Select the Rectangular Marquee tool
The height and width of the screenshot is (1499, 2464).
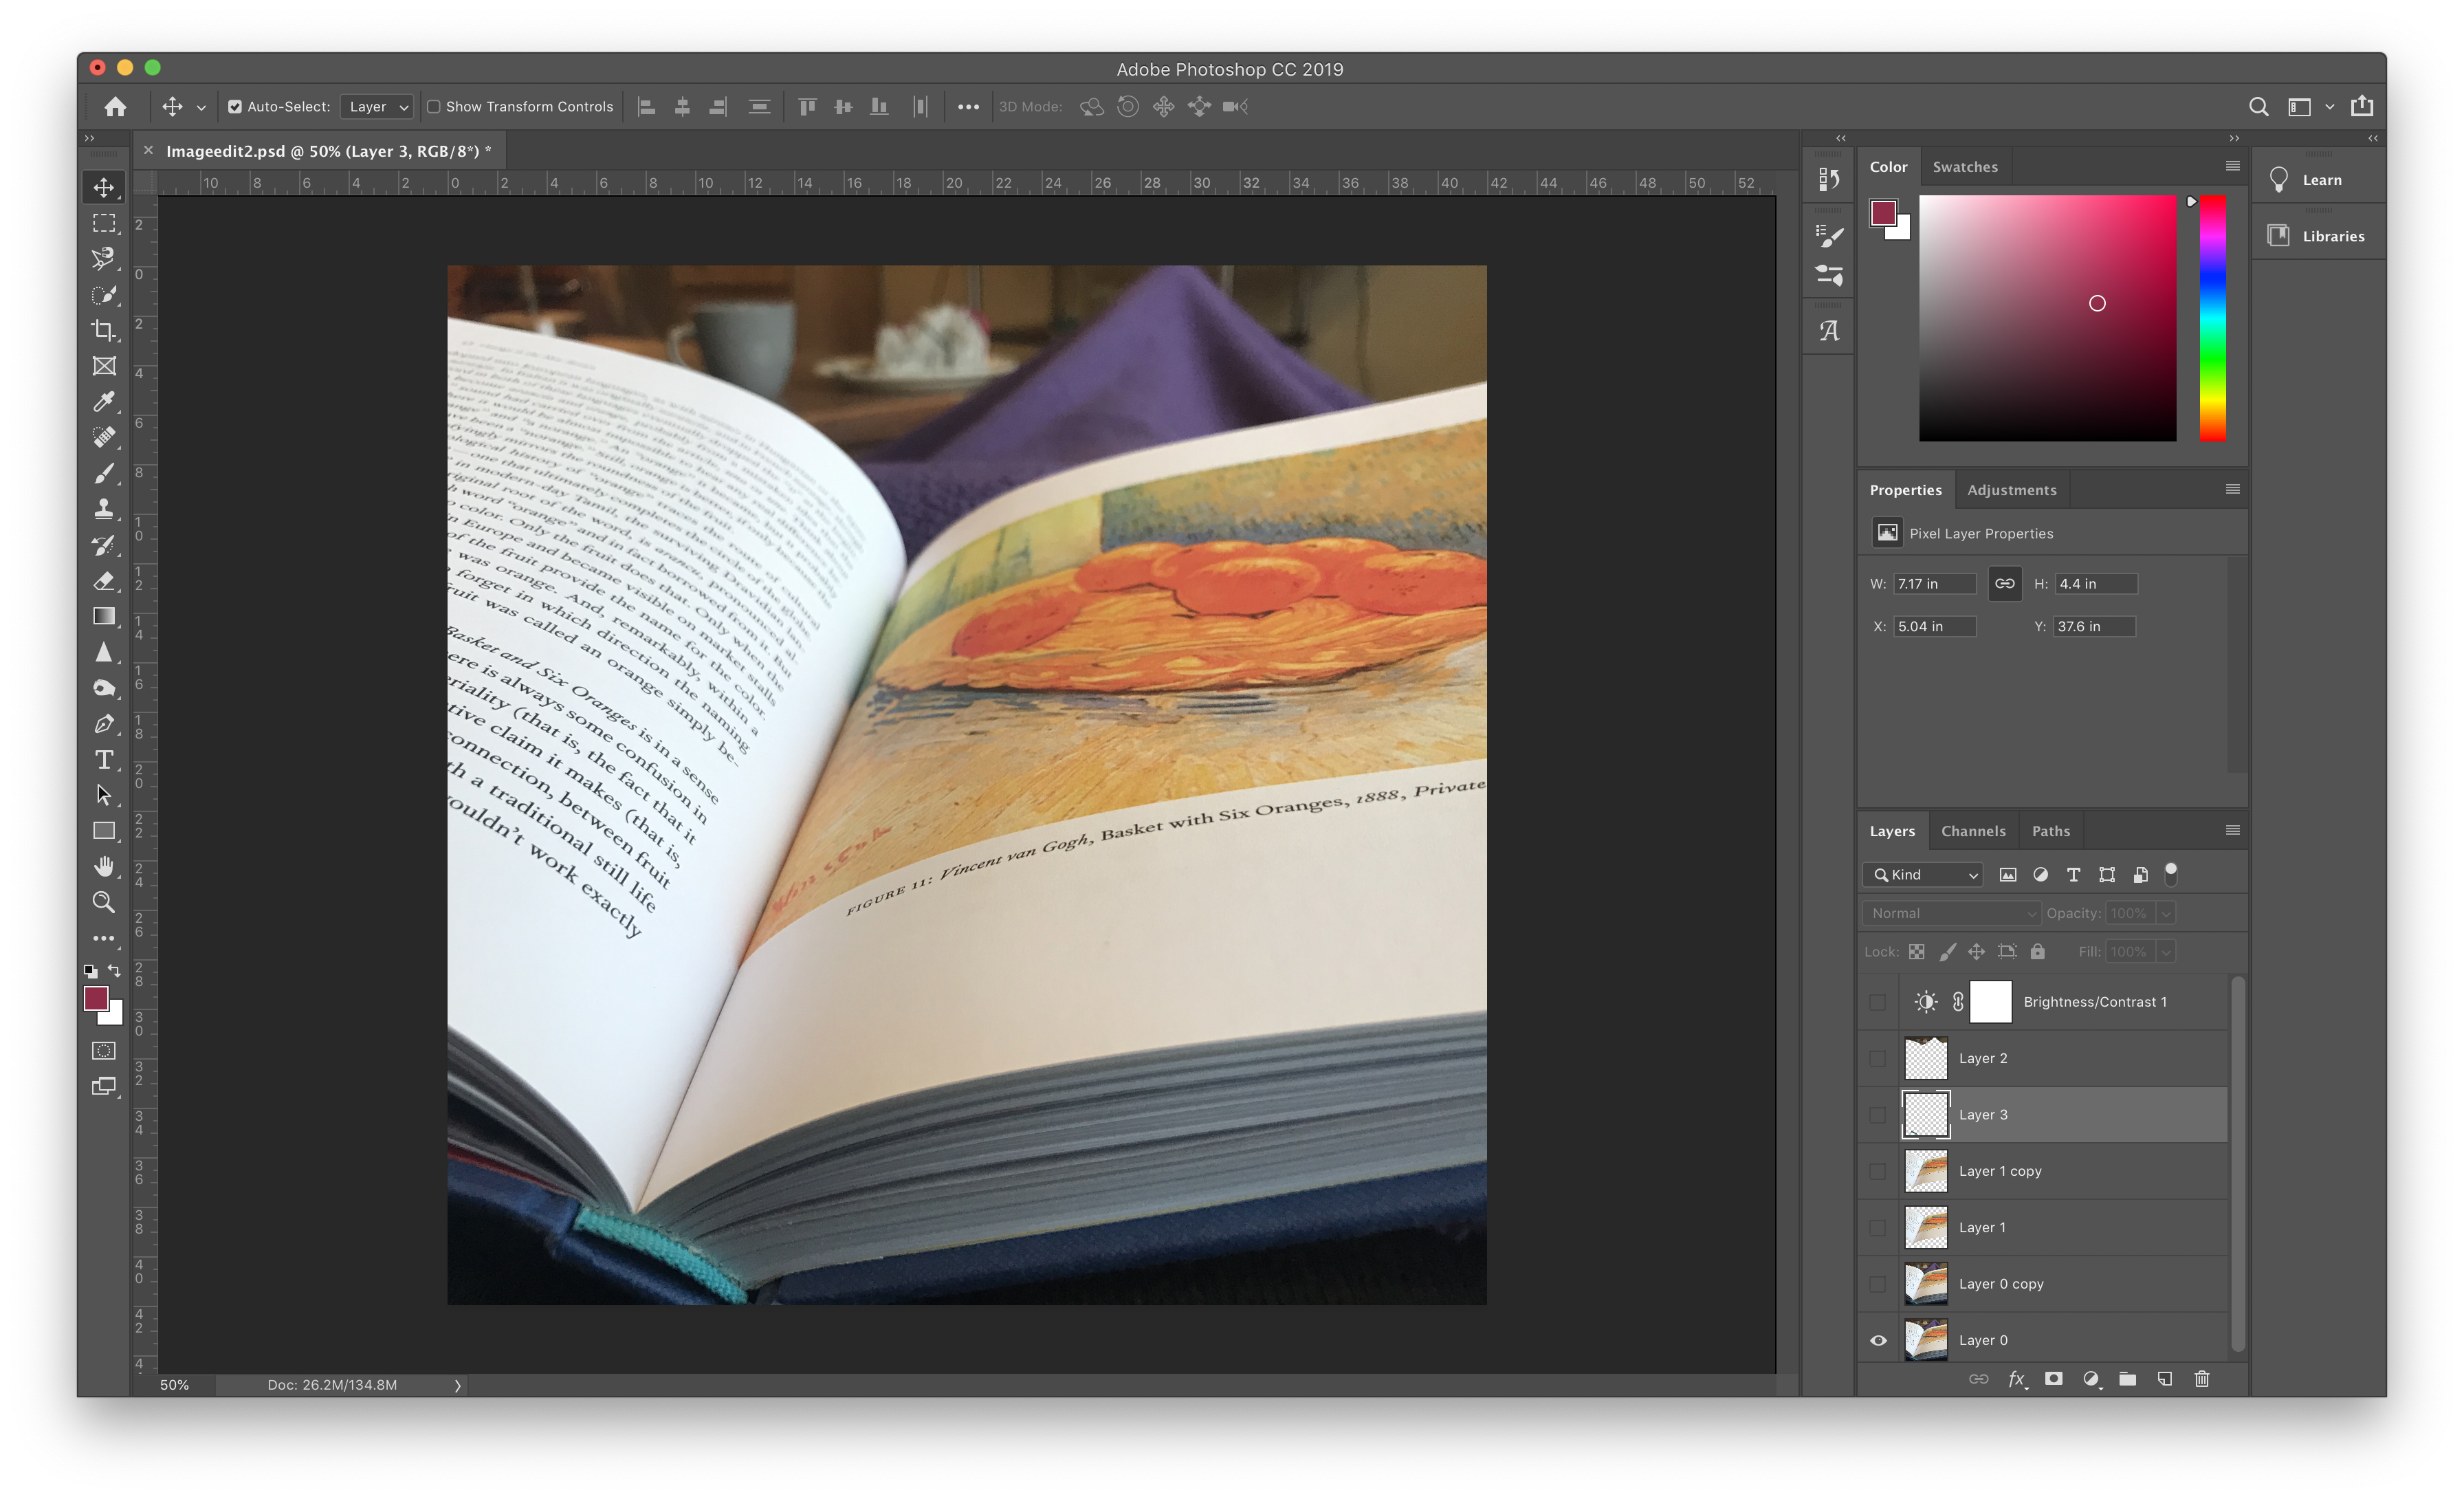pyautogui.click(x=104, y=223)
